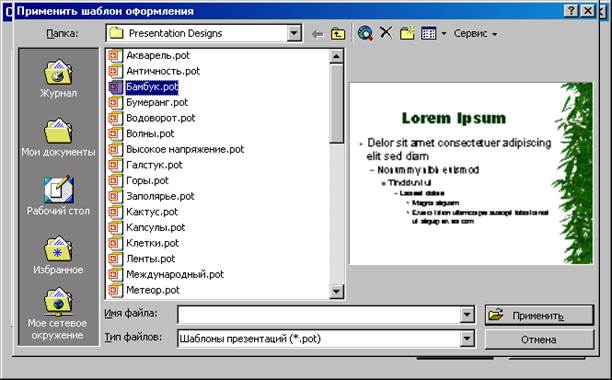This screenshot has width=612, height=380.
Task: Go up one folder level
Action: coord(338,34)
